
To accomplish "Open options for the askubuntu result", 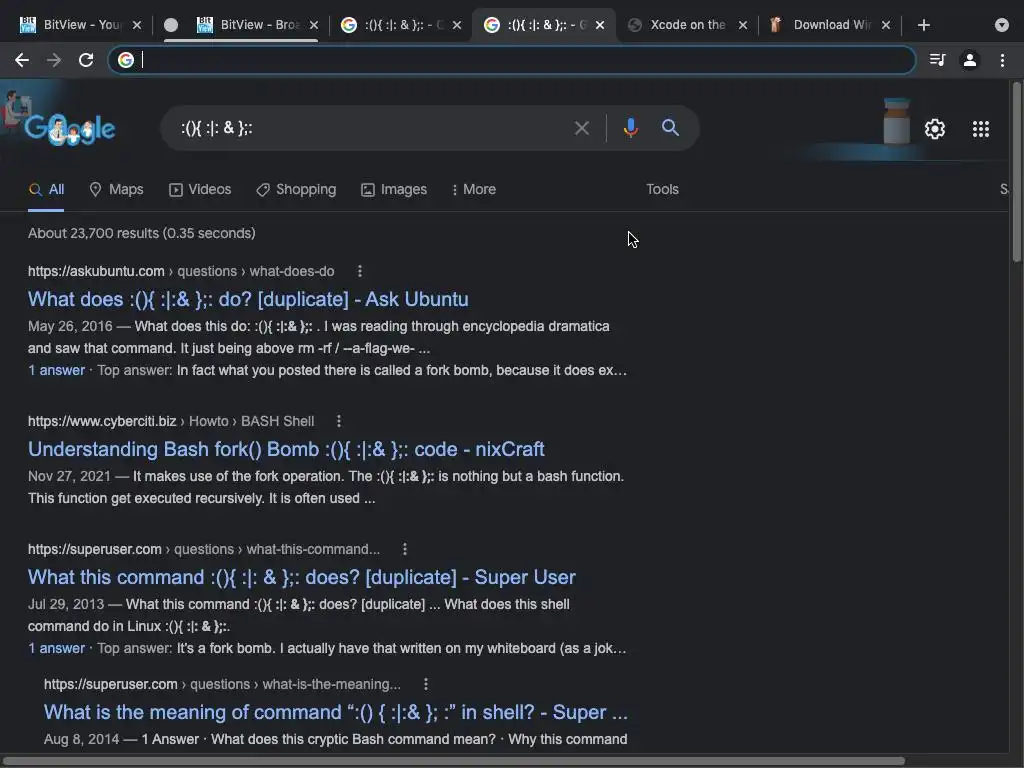I will click(x=360, y=271).
